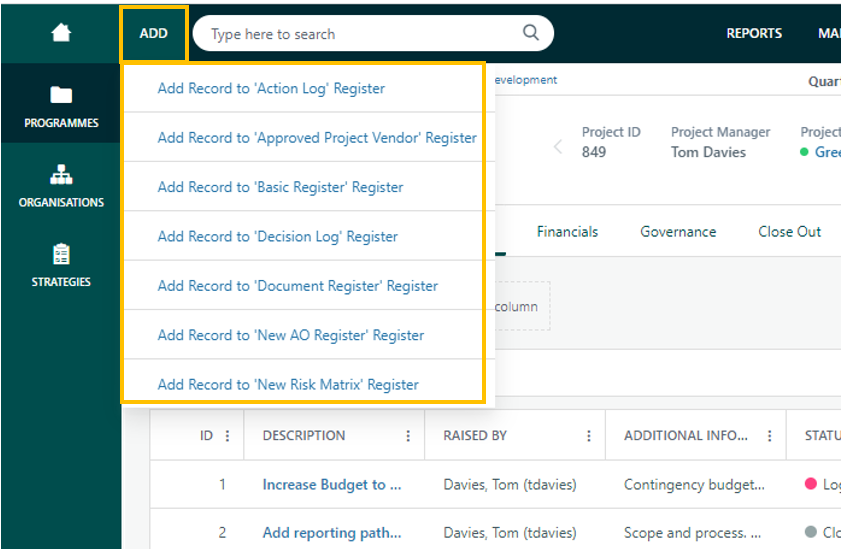
Task: Click Project ID value 849
Action: 594,152
